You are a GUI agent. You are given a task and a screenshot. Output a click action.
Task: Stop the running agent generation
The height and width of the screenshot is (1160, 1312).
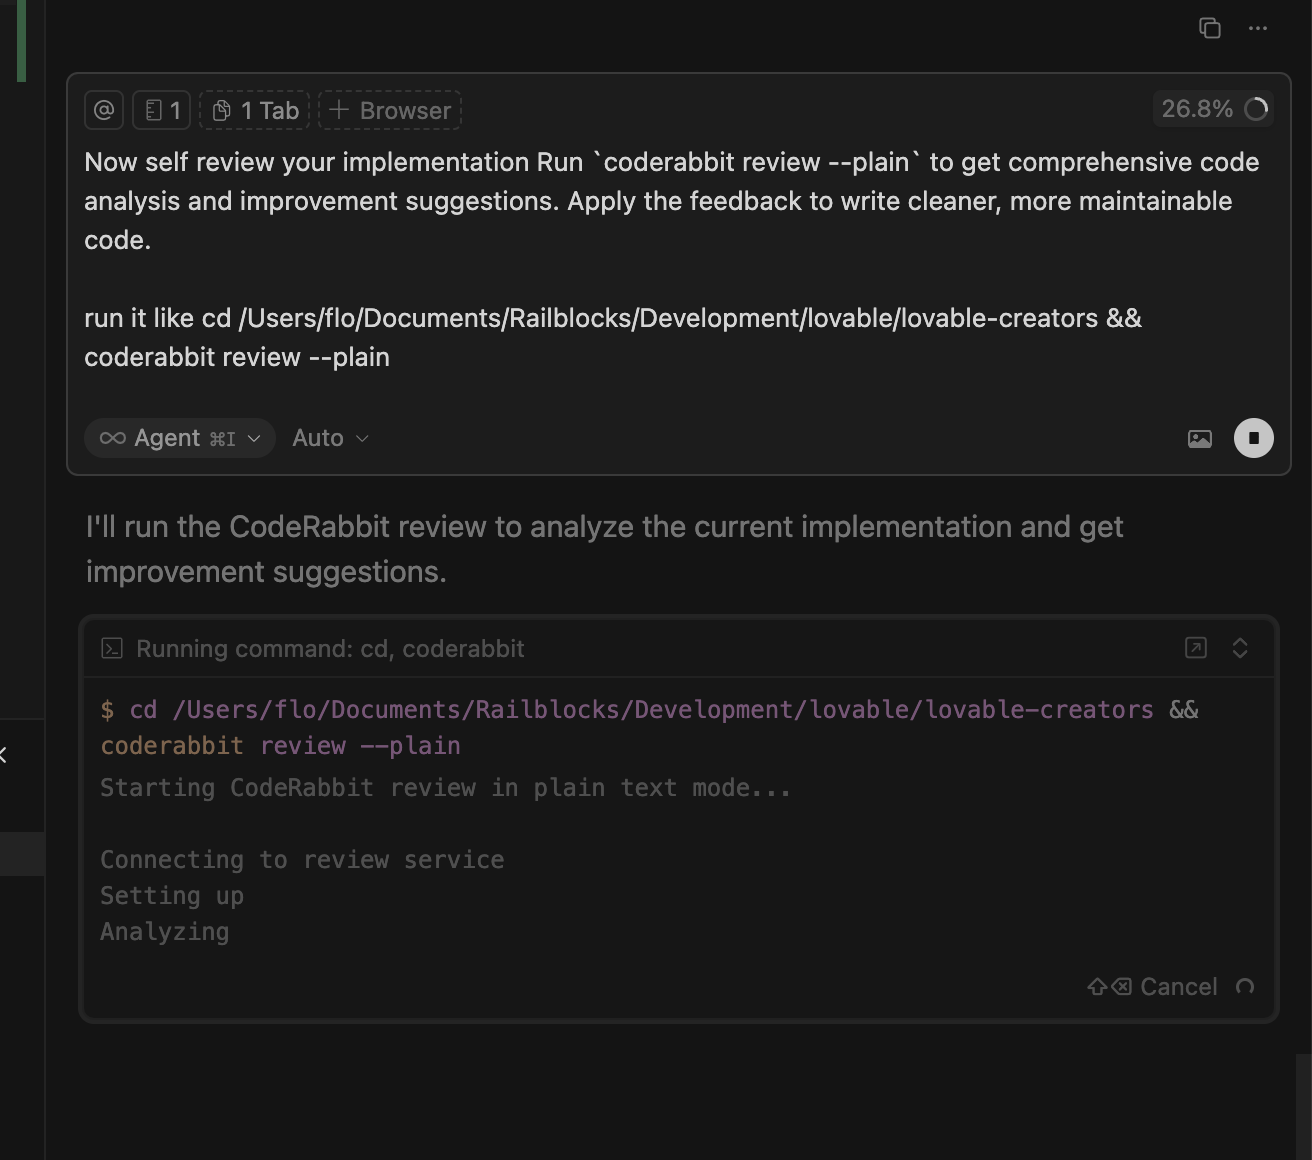pyautogui.click(x=1253, y=438)
